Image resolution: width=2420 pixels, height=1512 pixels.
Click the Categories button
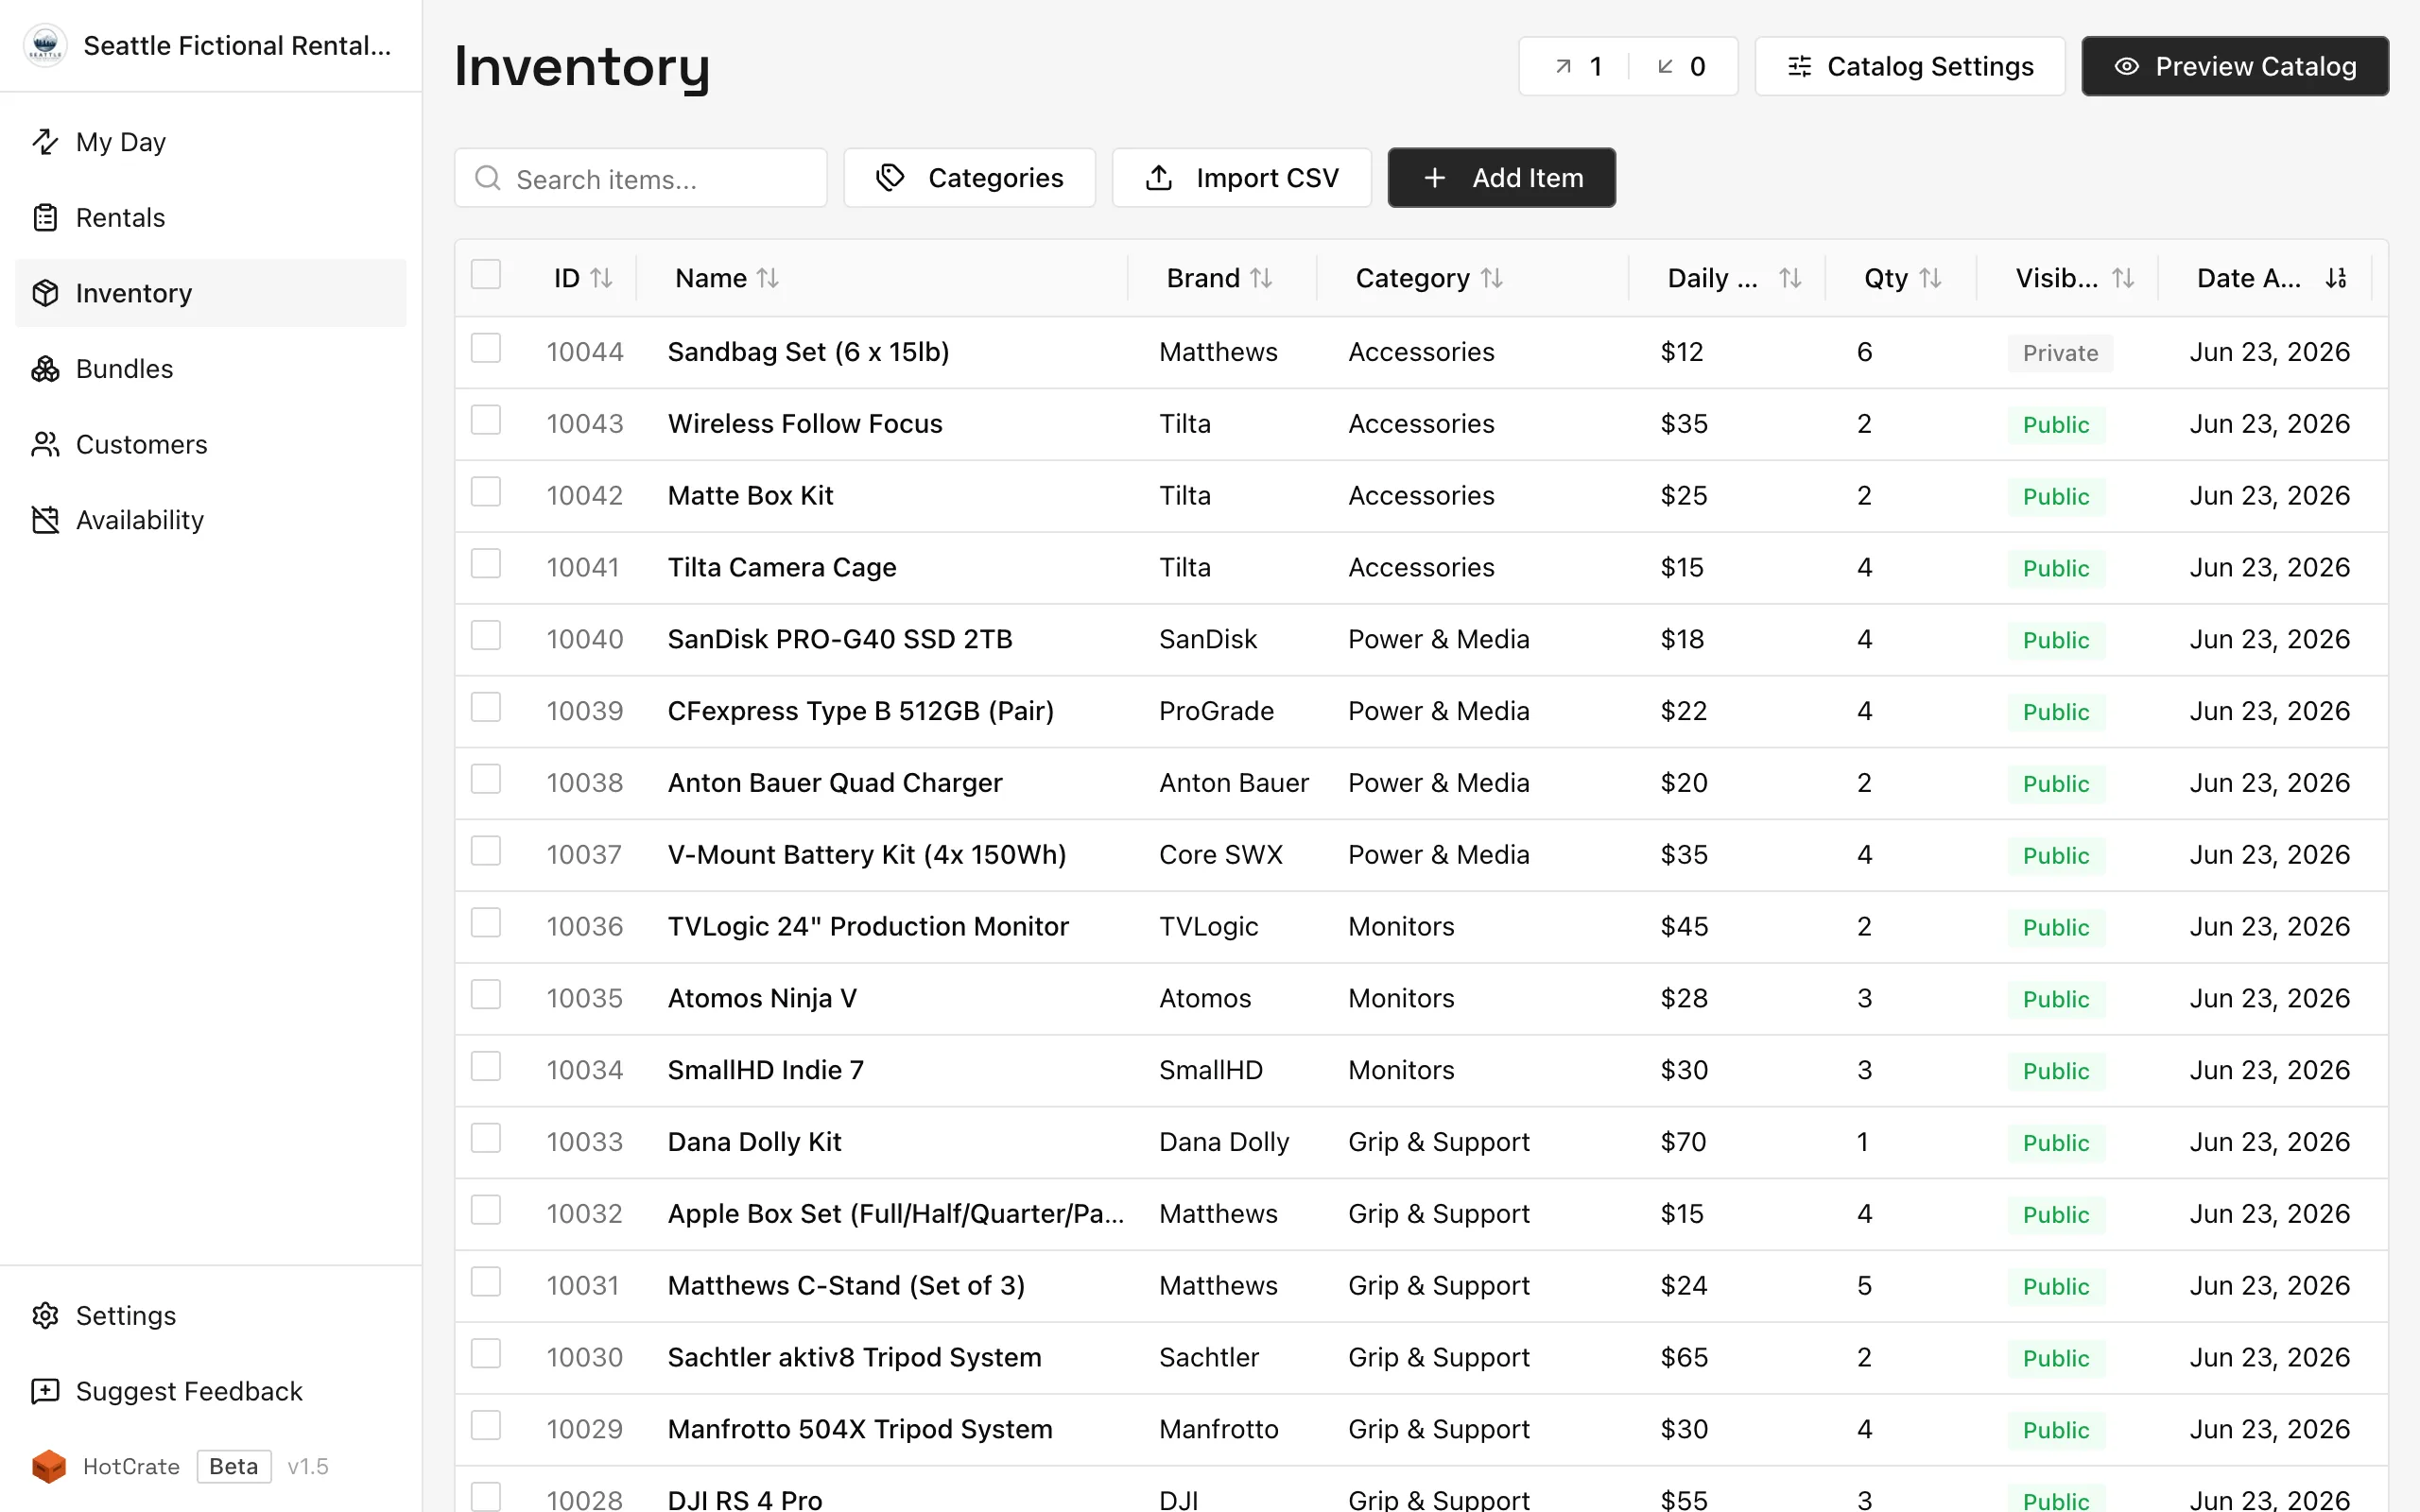(x=970, y=178)
